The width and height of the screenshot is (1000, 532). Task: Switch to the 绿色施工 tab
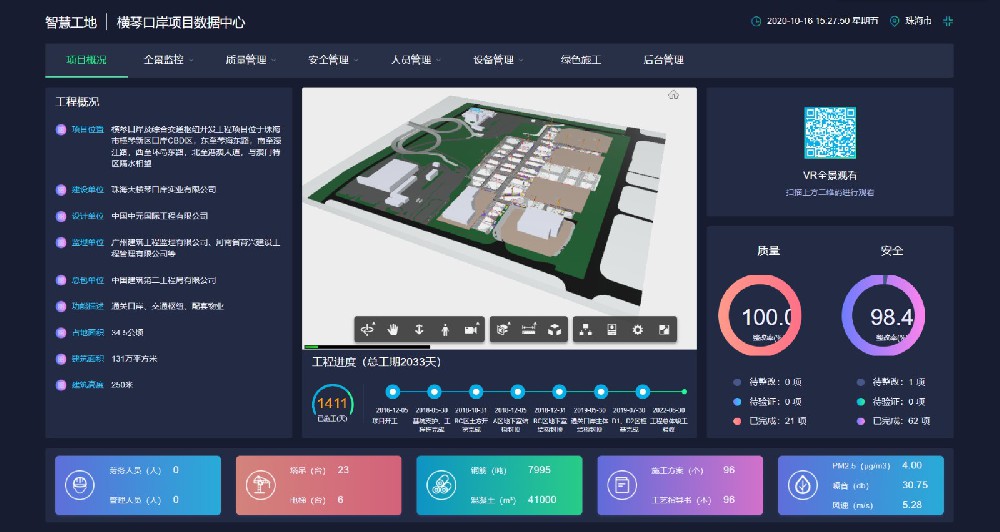[x=581, y=60]
